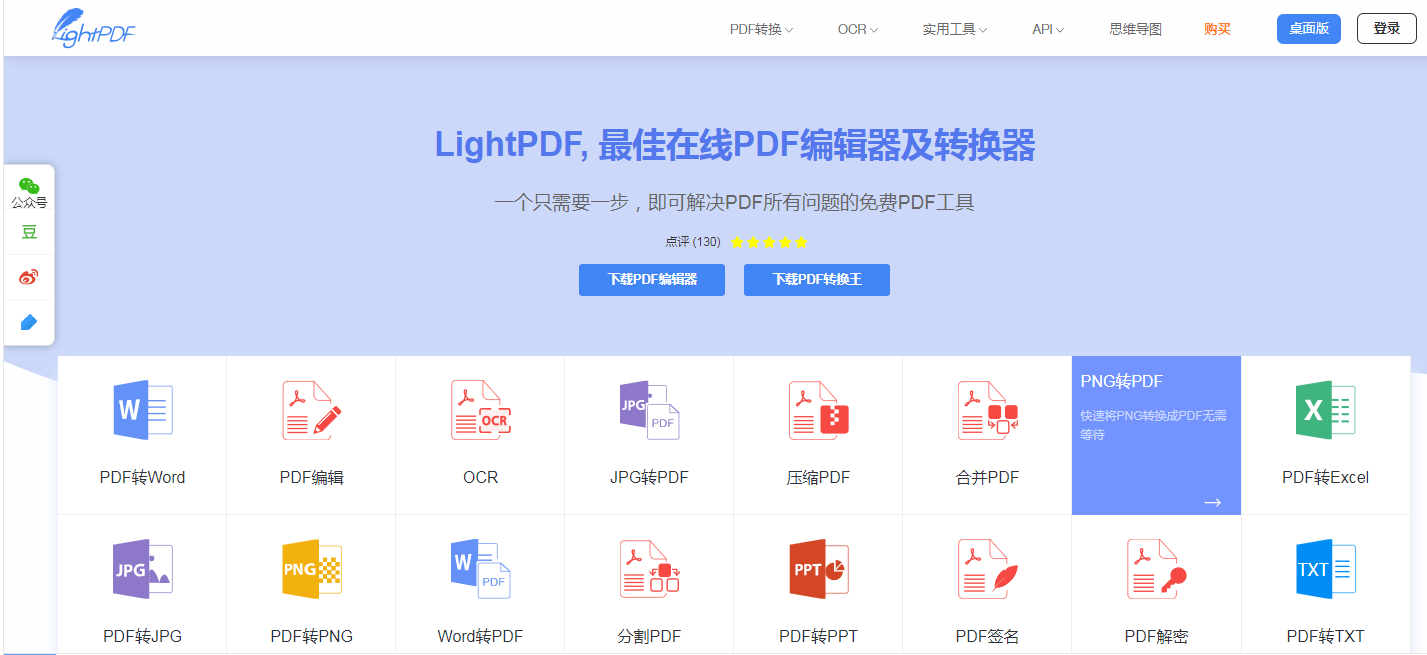Click the PDF转Excel label text
This screenshot has height=655, width=1427.
coord(1325,477)
